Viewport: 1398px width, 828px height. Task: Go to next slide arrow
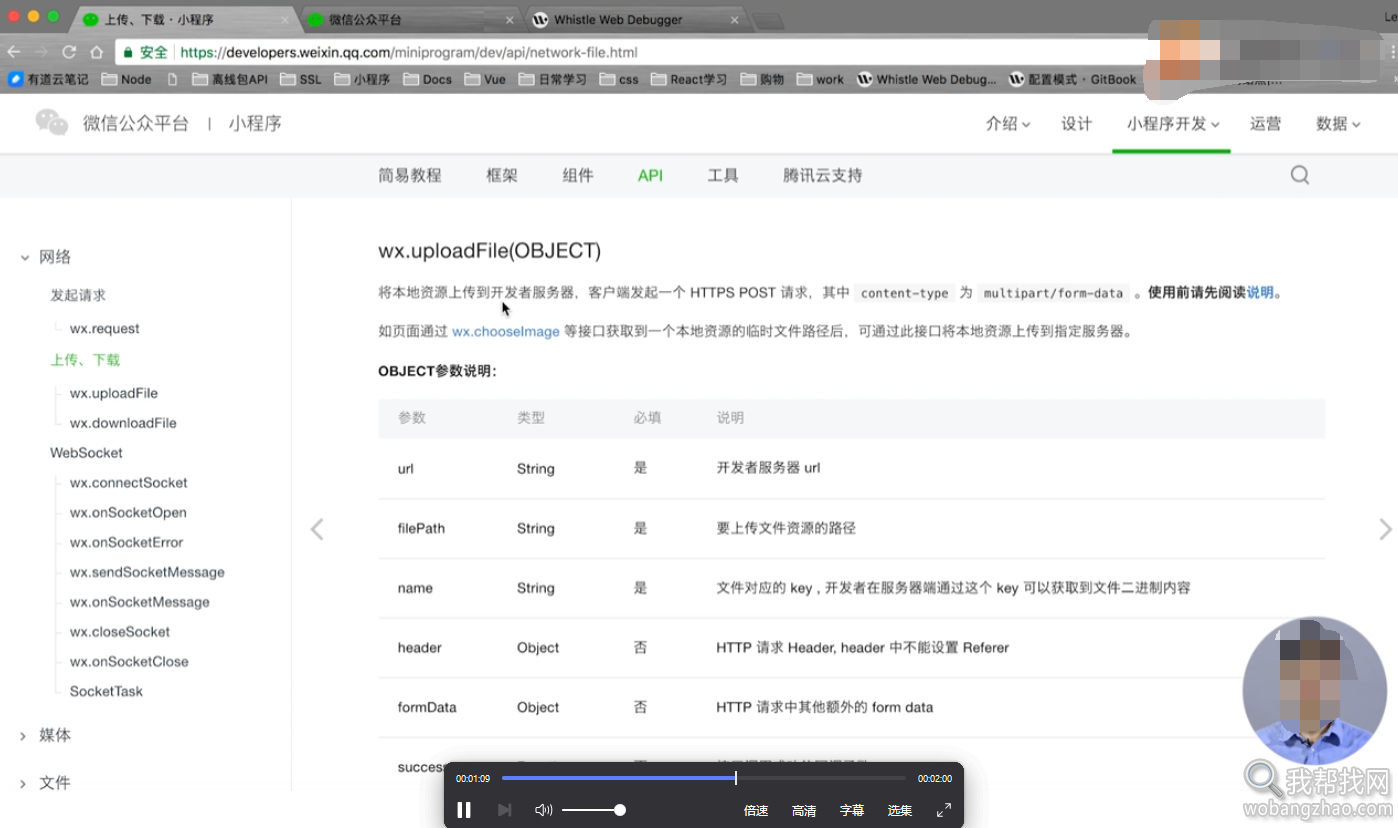tap(1385, 529)
